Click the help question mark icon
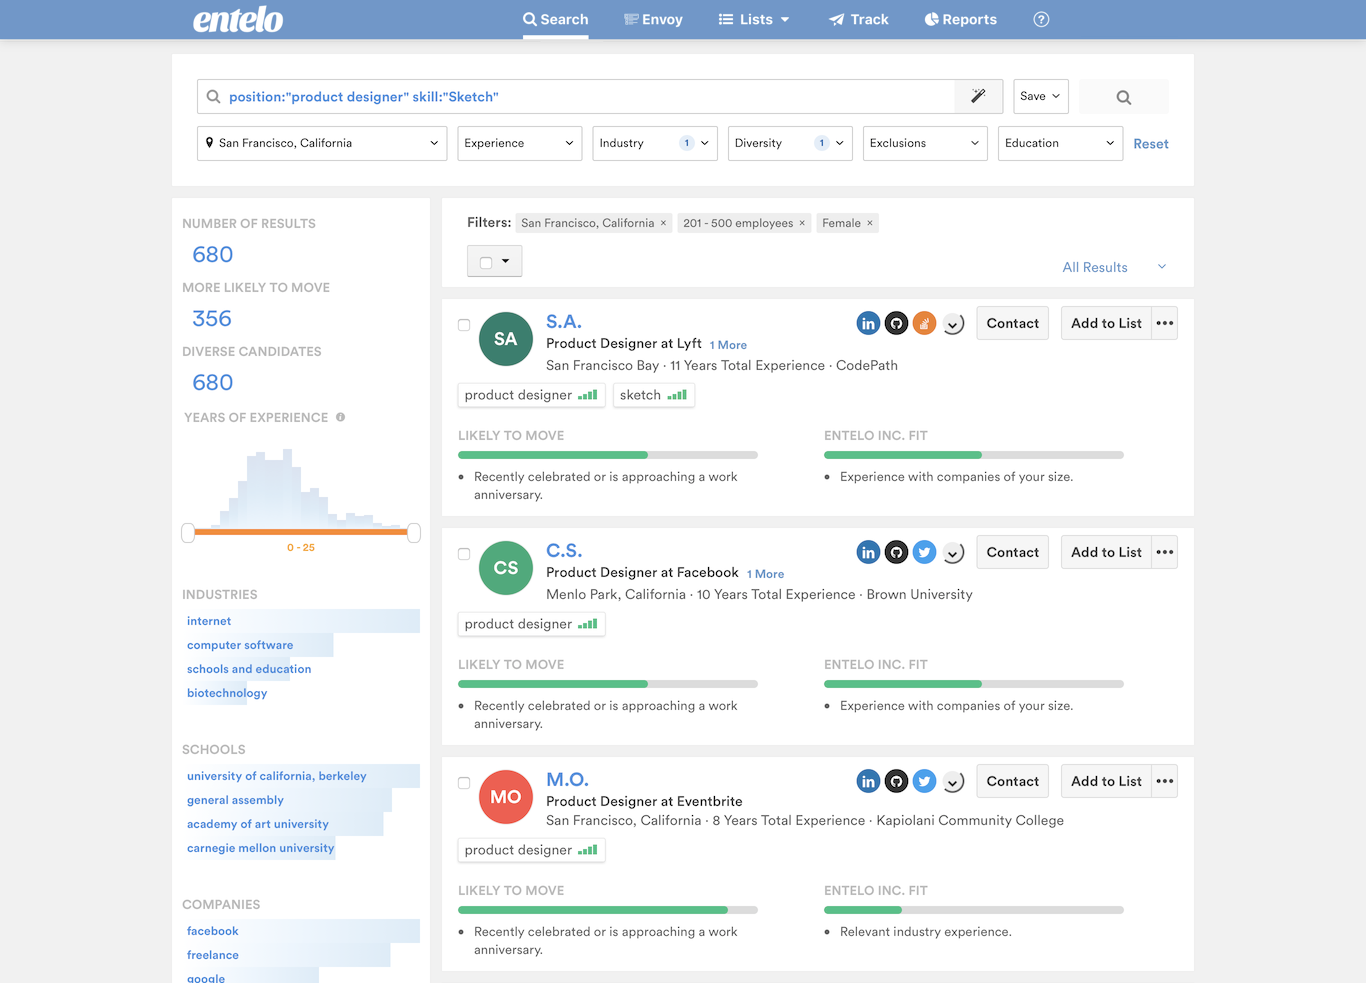 click(1041, 19)
